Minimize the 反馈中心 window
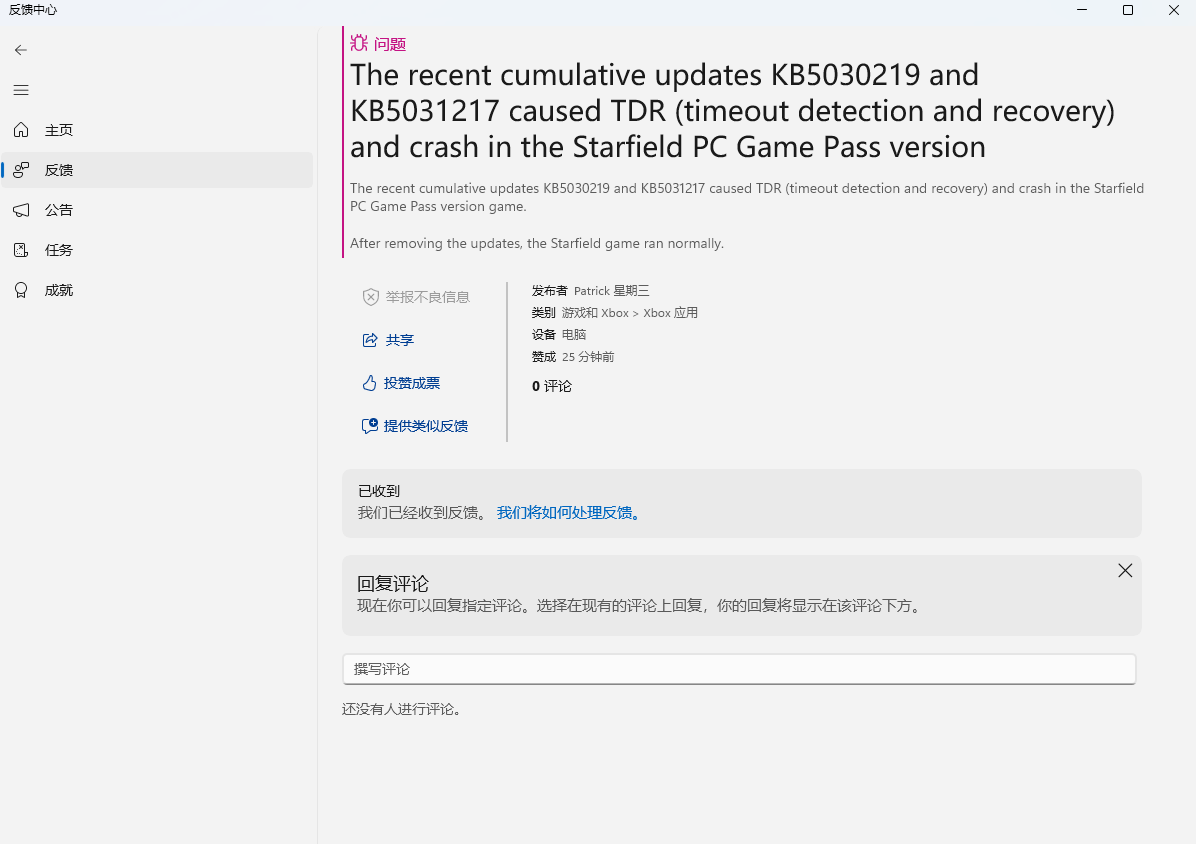This screenshot has height=844, width=1196. pyautogui.click(x=1082, y=10)
